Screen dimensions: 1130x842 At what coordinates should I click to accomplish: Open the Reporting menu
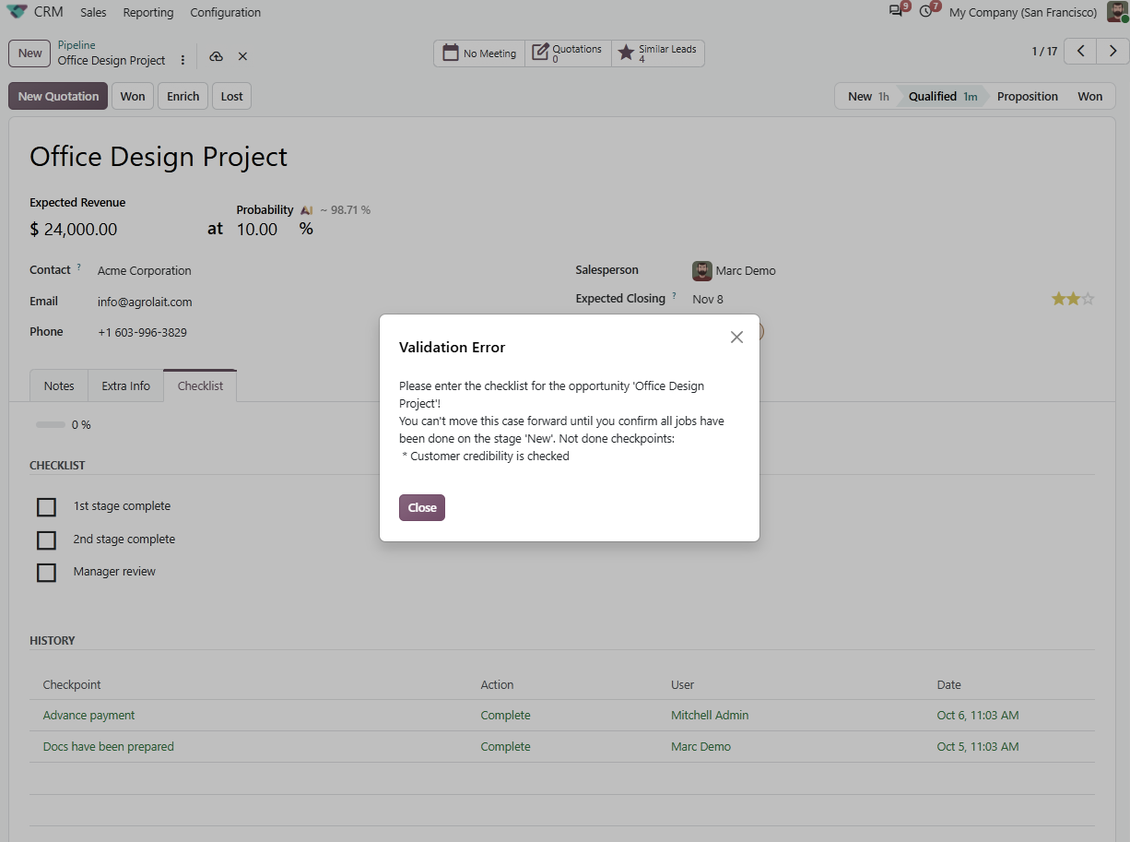(x=148, y=12)
